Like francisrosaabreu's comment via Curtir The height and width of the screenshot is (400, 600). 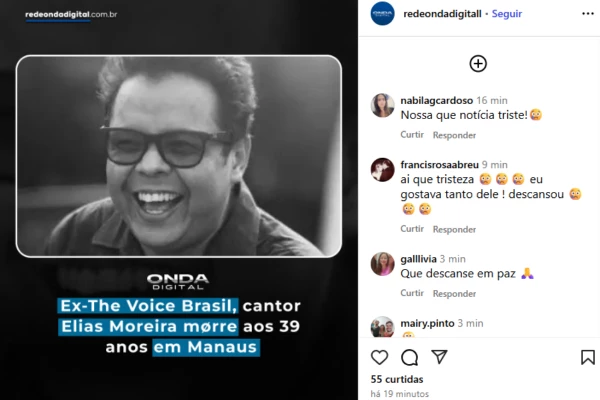(412, 229)
